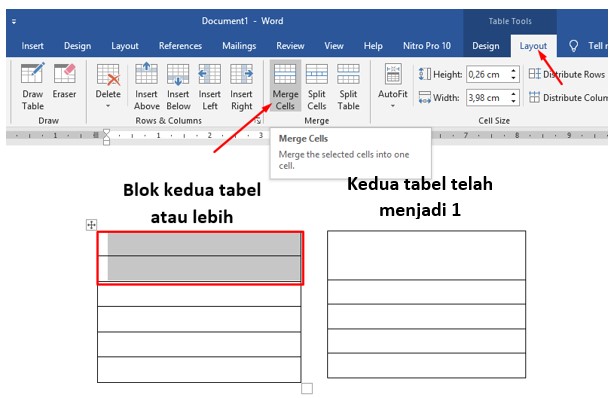Open the Help tab

(x=373, y=46)
